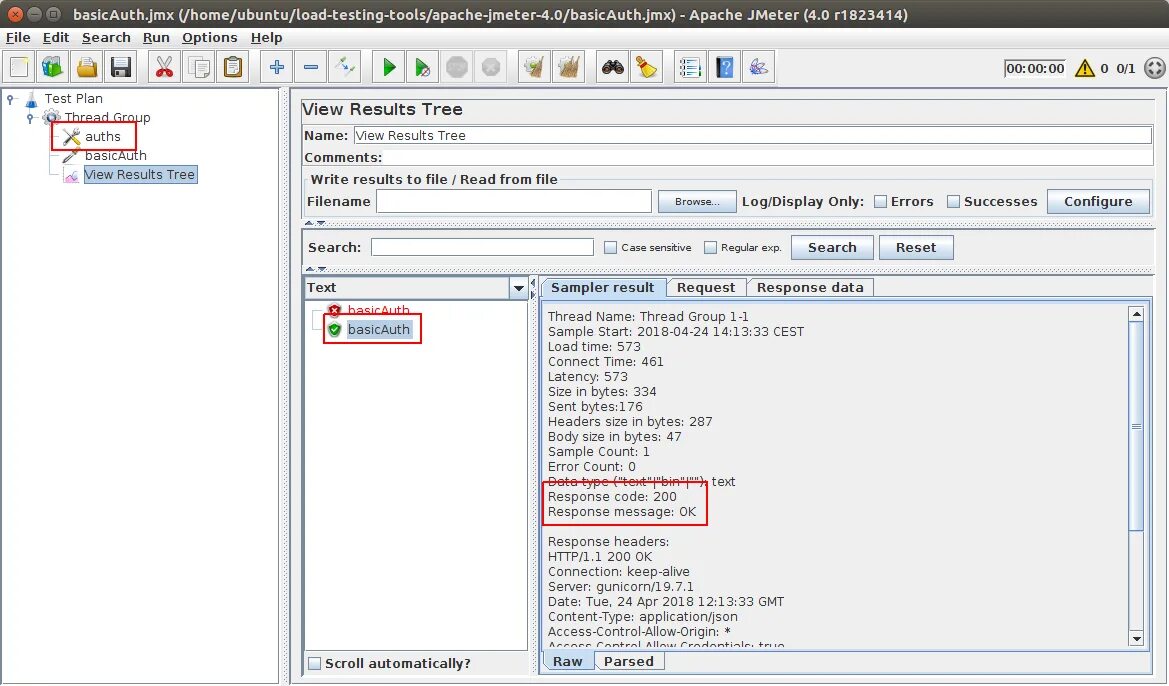Open the Search menu
The height and width of the screenshot is (686, 1169).
tap(106, 37)
